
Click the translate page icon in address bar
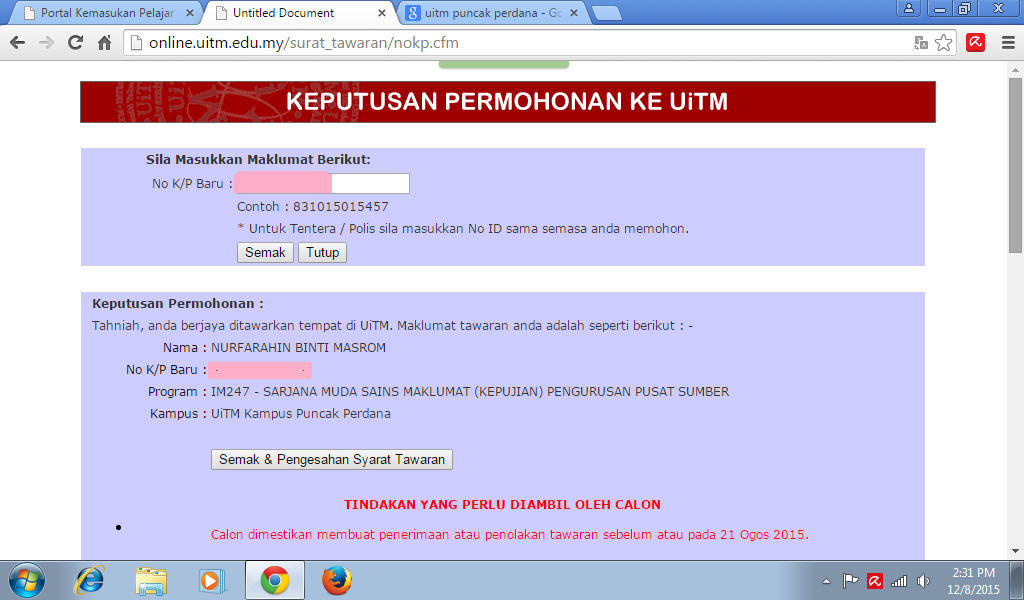pyautogui.click(x=921, y=43)
